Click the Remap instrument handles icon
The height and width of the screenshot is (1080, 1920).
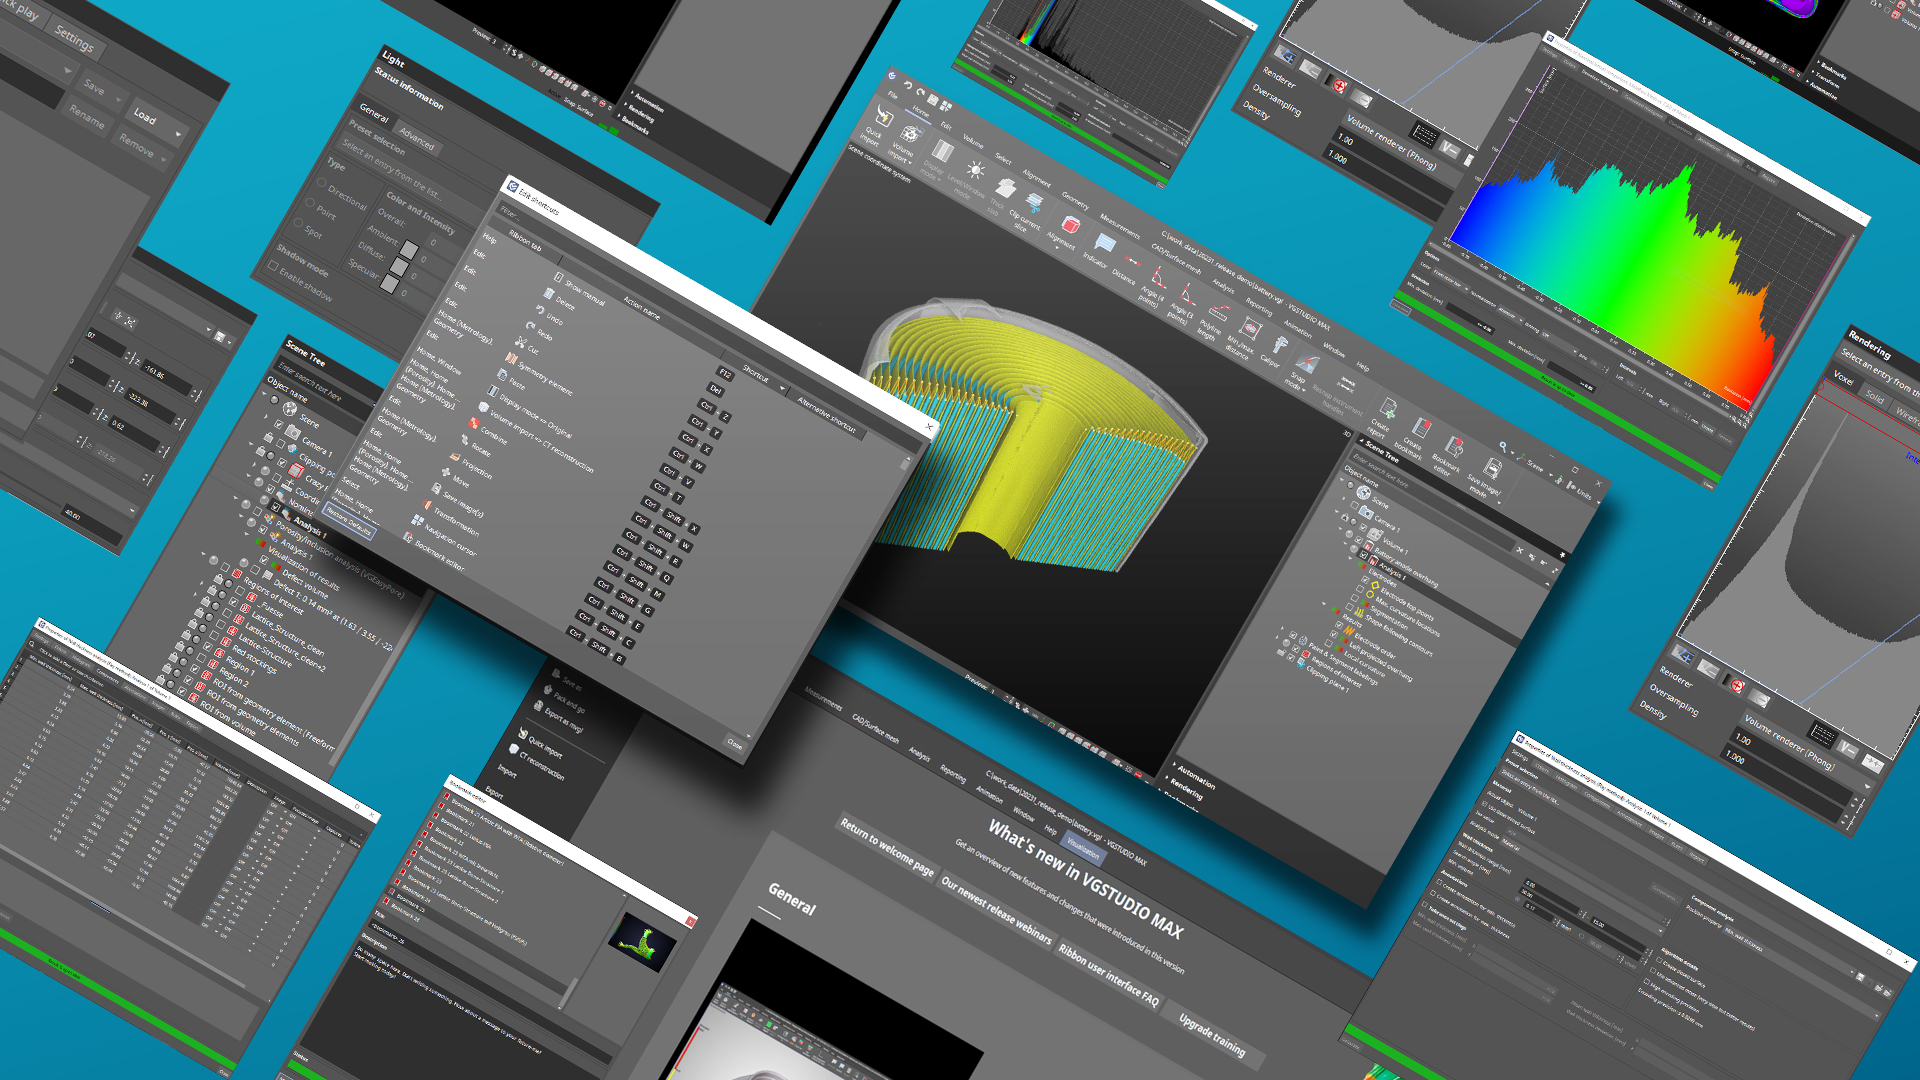click(1346, 385)
